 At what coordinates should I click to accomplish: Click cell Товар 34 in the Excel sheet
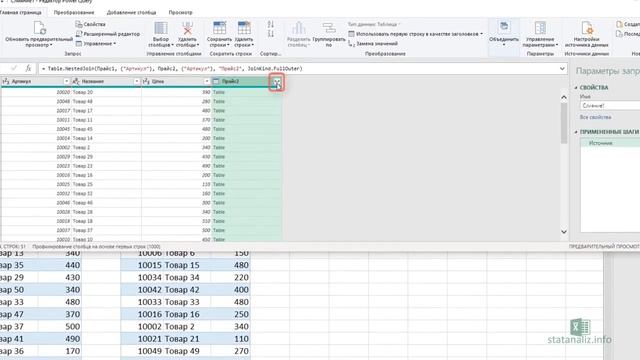point(187,278)
